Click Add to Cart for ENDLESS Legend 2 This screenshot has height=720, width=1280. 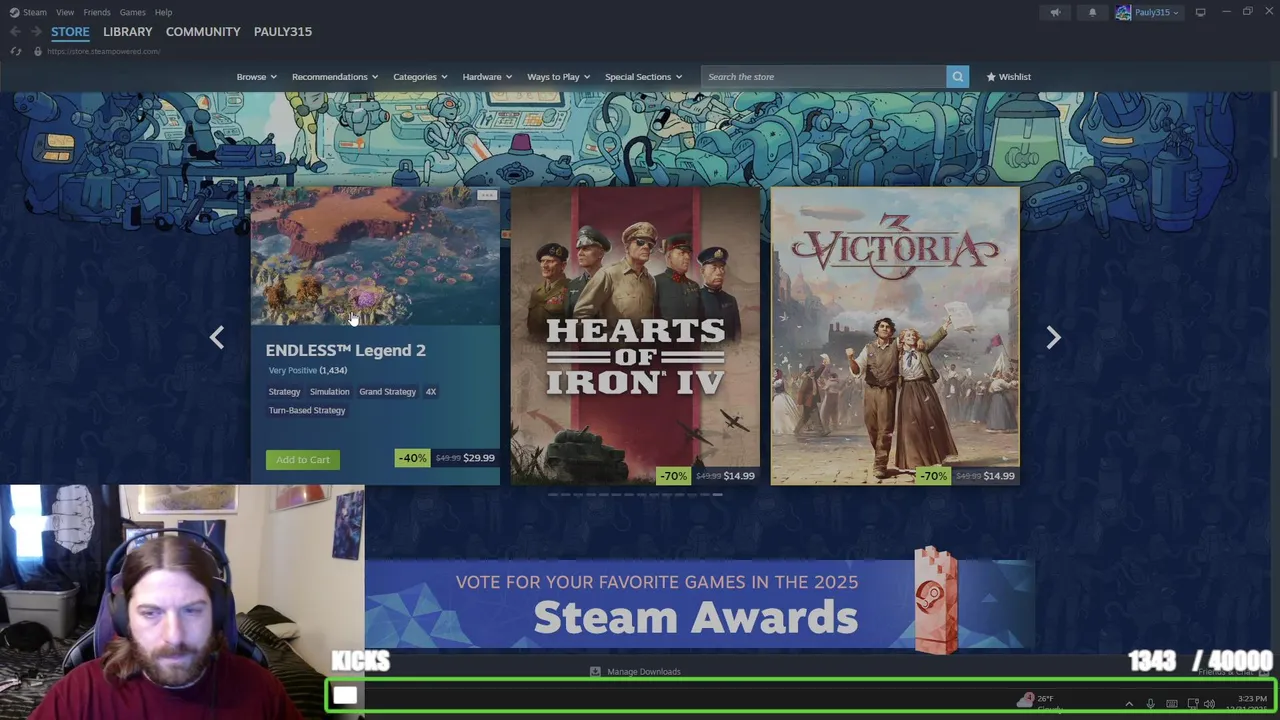click(303, 460)
